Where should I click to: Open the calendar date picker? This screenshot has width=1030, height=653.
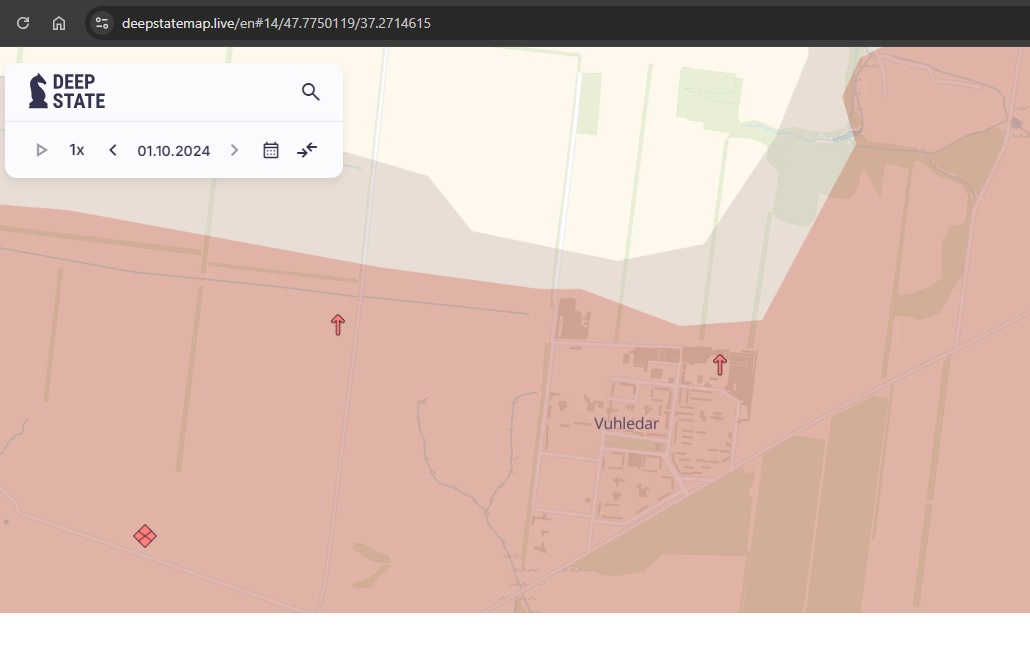click(x=271, y=150)
